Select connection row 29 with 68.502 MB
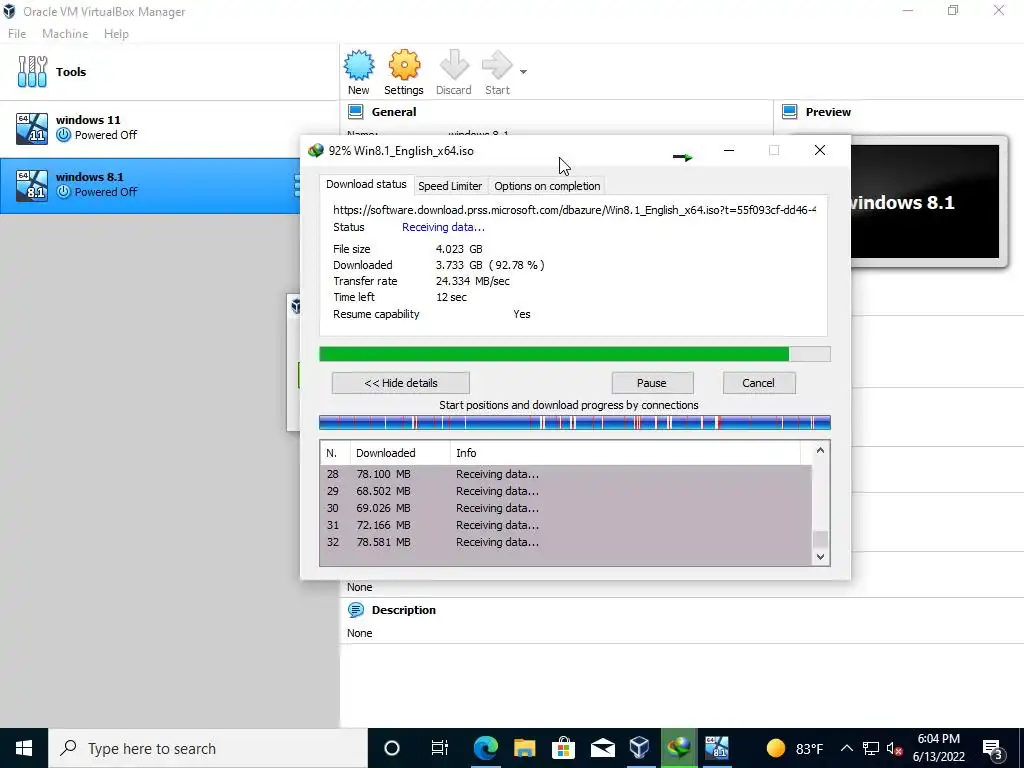The height and width of the screenshot is (768, 1024). tap(566, 491)
